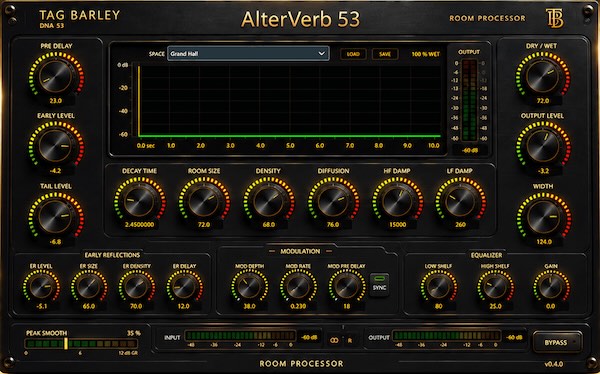600x374 pixels.
Task: Click the Mod Rate value 0.230
Action: click(298, 306)
